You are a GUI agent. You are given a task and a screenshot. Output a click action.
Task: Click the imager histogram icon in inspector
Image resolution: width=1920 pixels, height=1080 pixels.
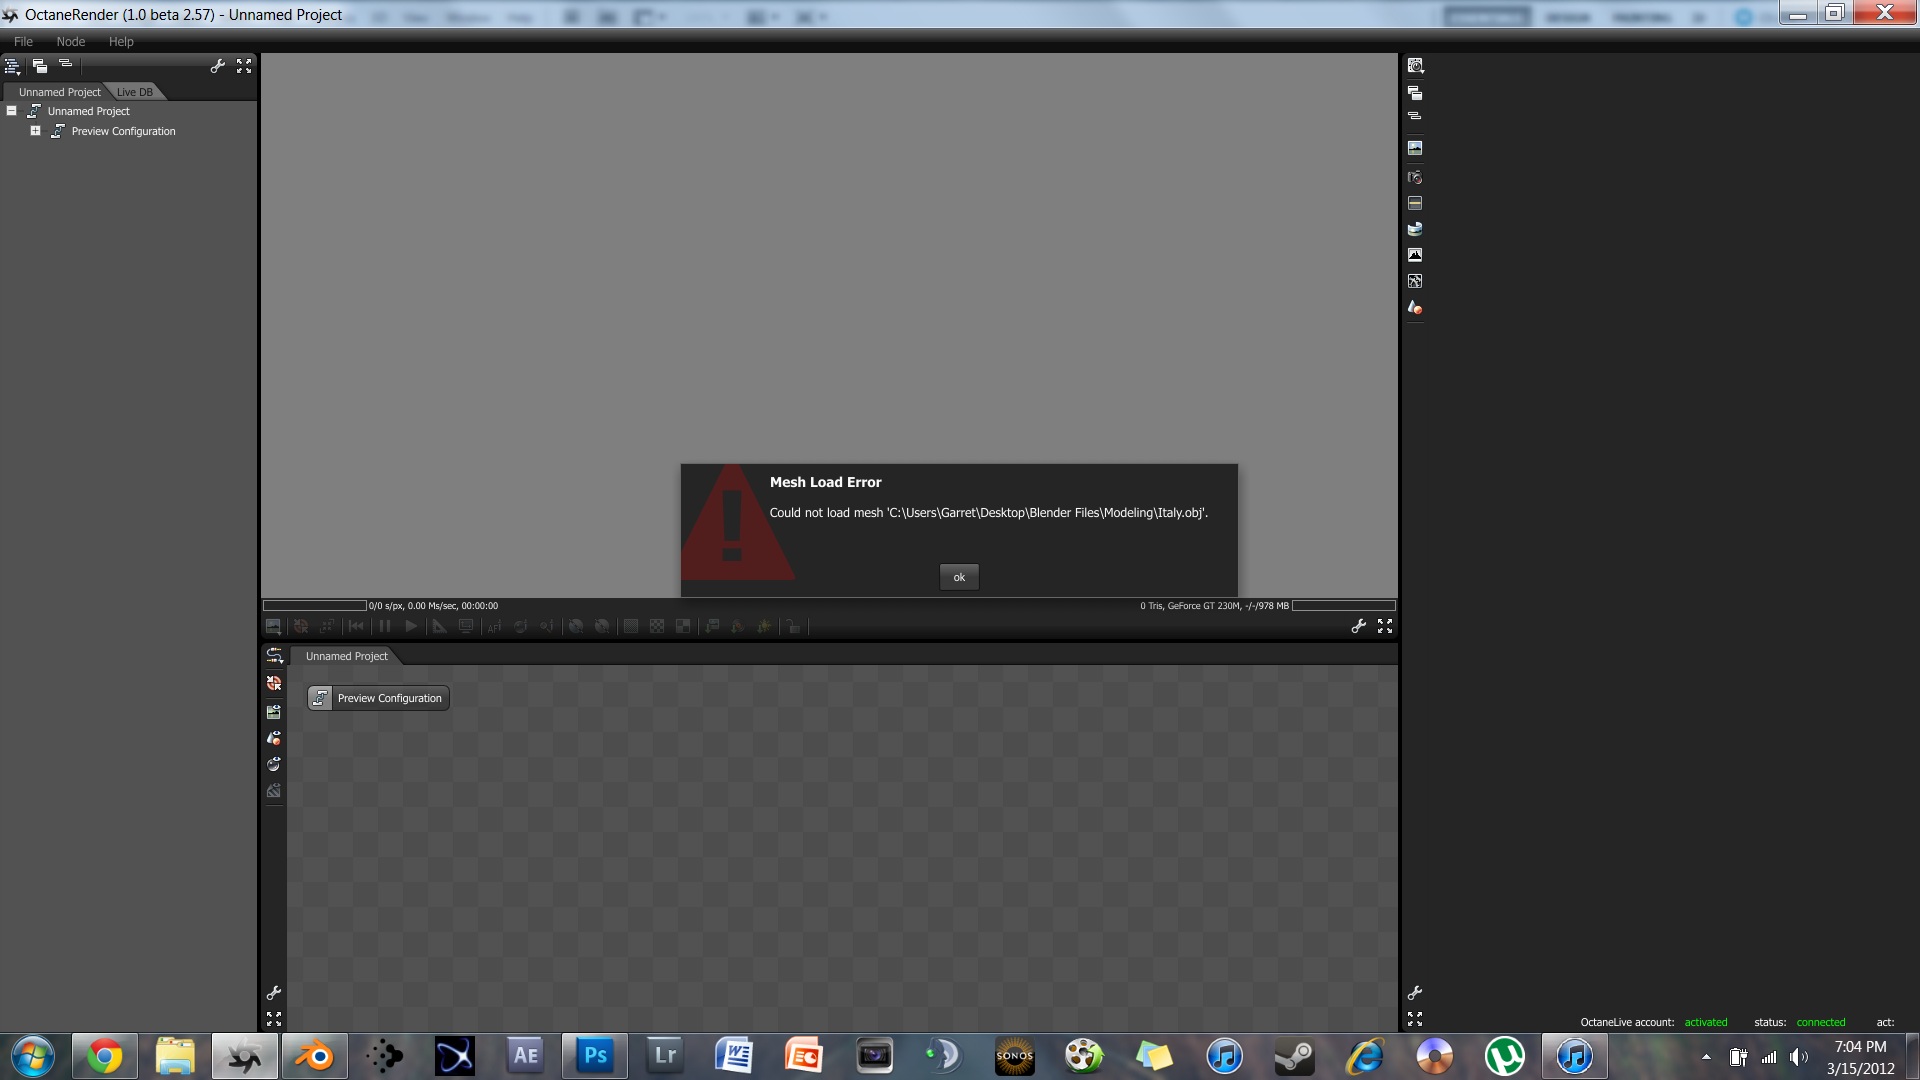click(x=1414, y=255)
